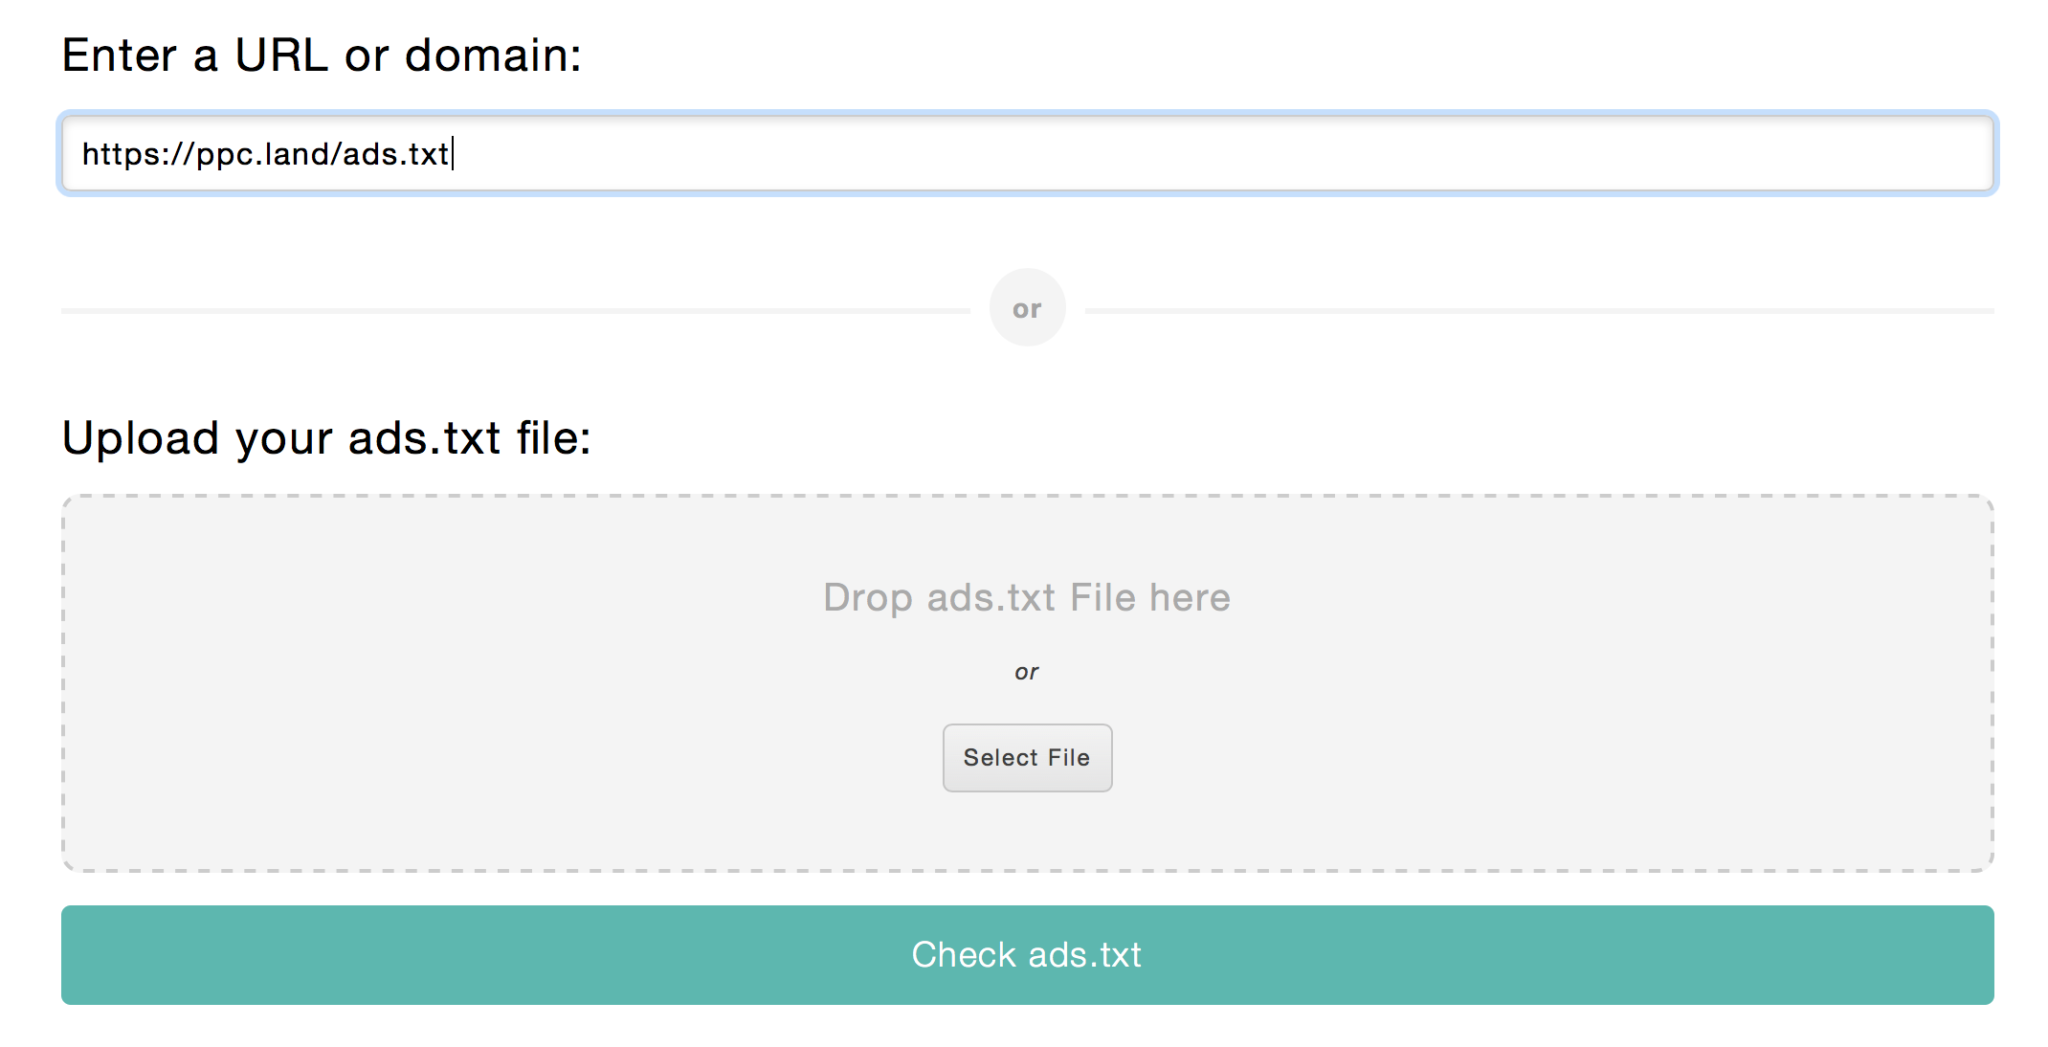Viewport: 2048px width, 1047px height.
Task: Click the word "here" in the drop zone
Action: [1189, 597]
